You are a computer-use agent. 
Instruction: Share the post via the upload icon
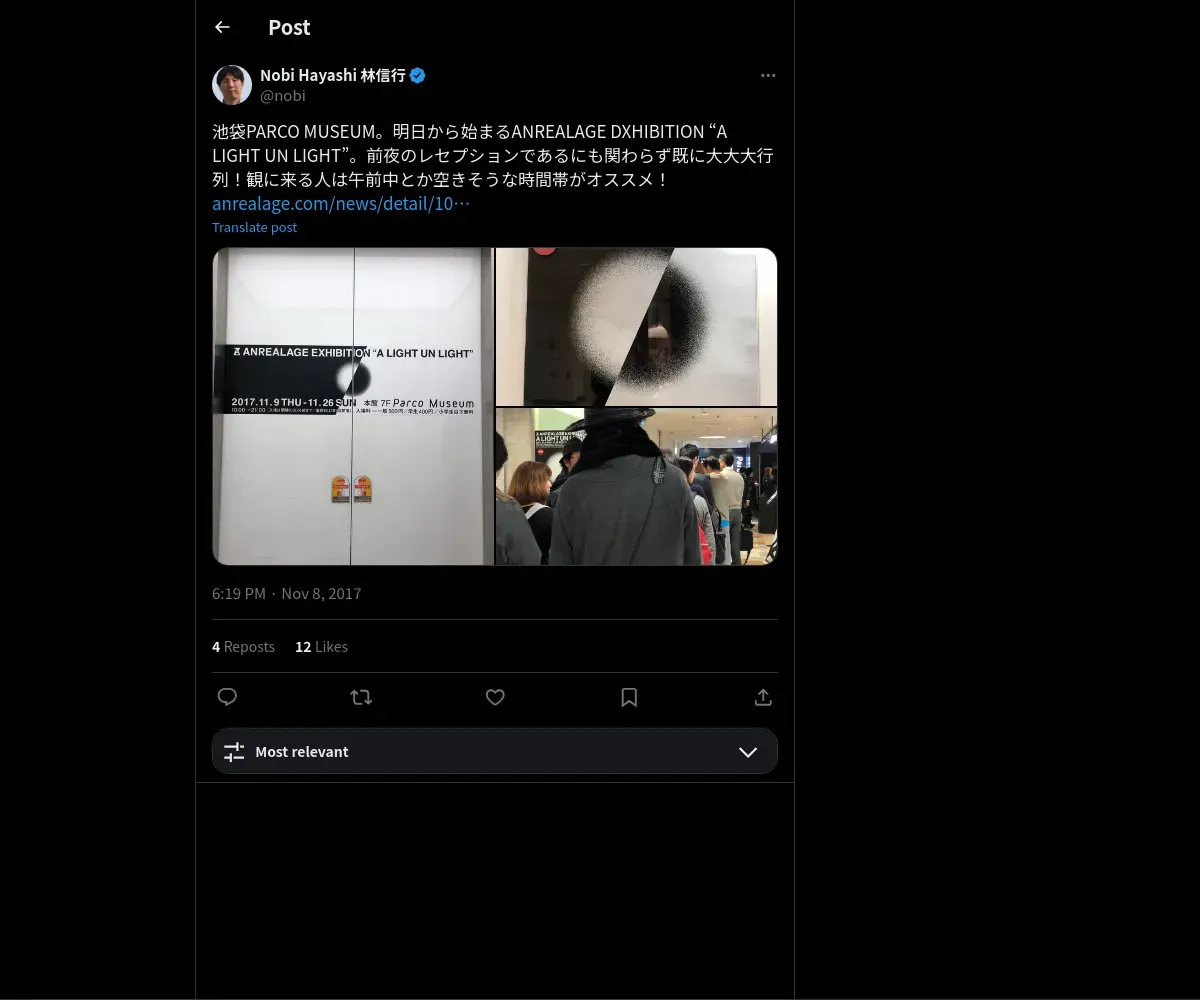click(763, 697)
